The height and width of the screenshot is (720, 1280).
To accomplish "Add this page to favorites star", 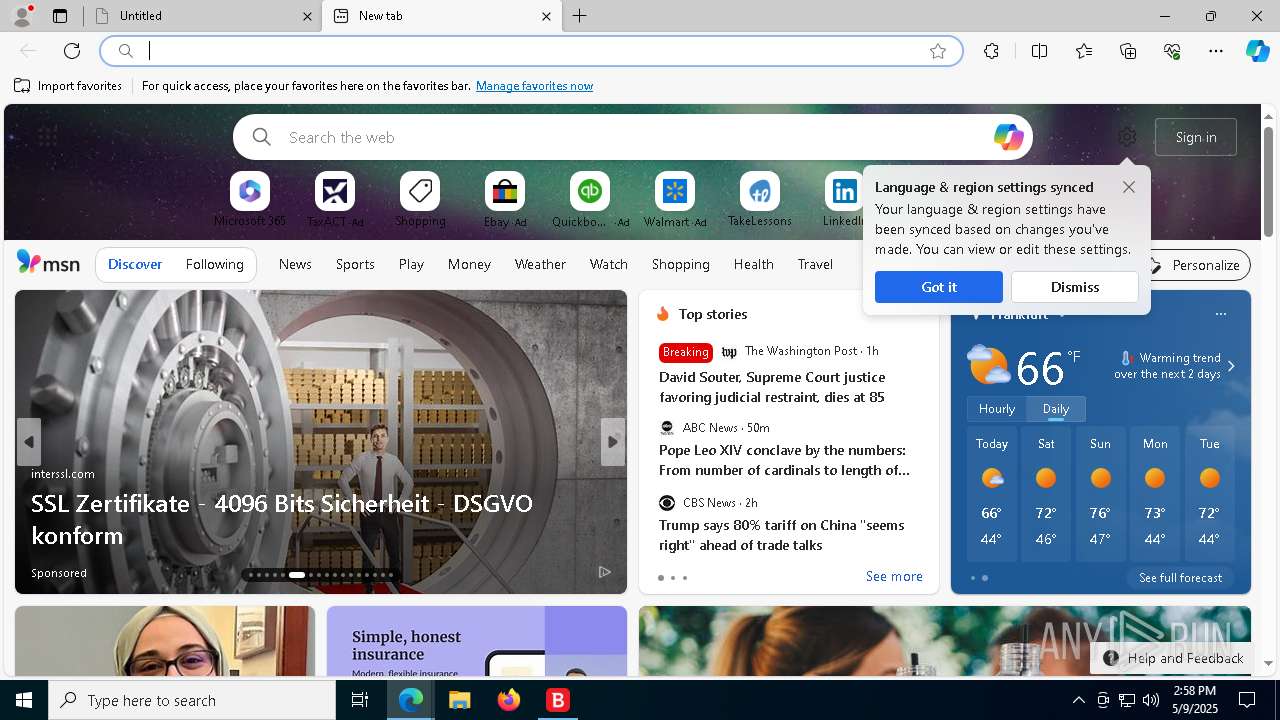I will point(938,51).
